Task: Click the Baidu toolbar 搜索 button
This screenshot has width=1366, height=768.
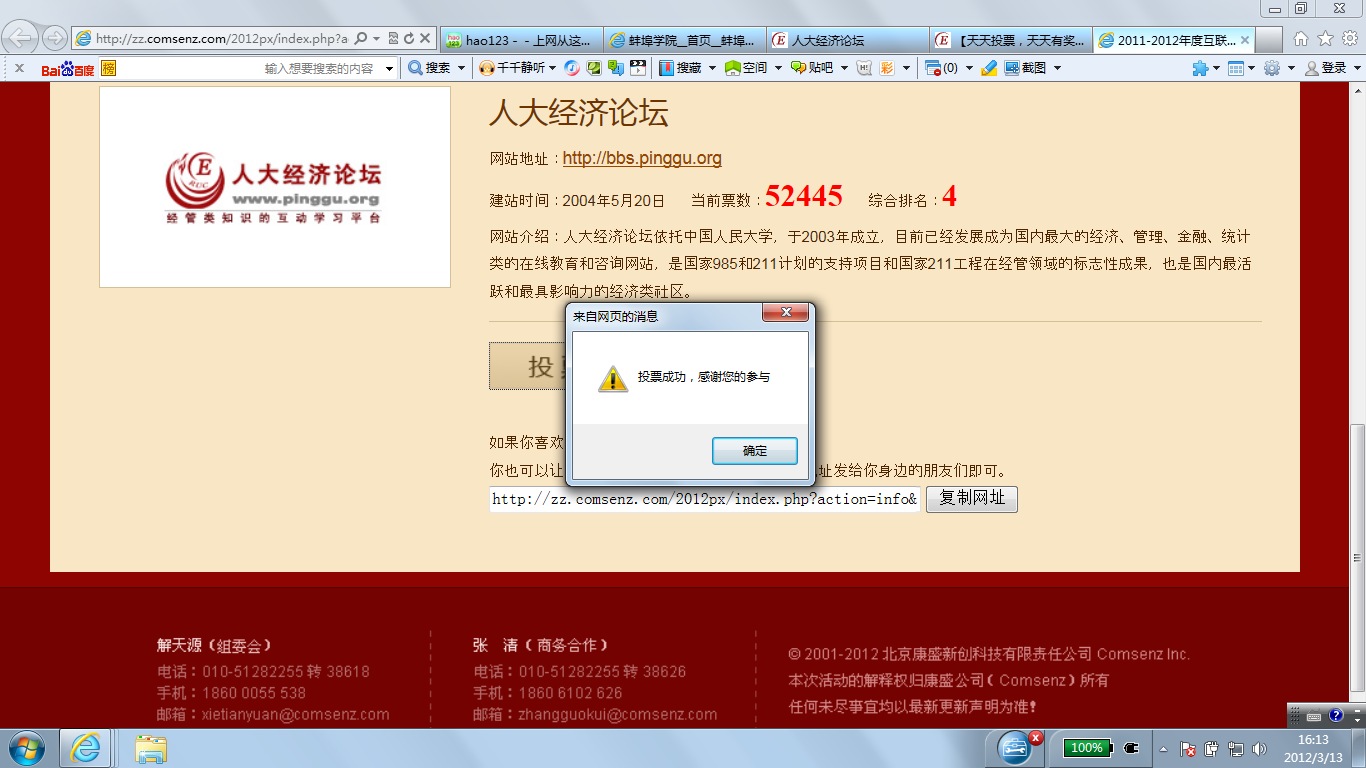Action: coord(429,68)
